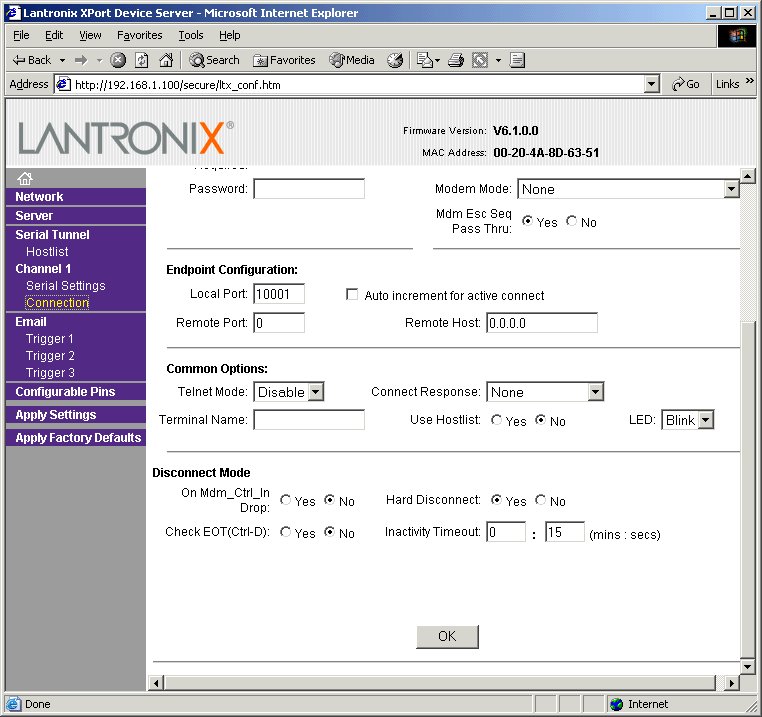Image resolution: width=762 pixels, height=717 pixels.
Task: Click the Remote Host input field
Action: 542,323
